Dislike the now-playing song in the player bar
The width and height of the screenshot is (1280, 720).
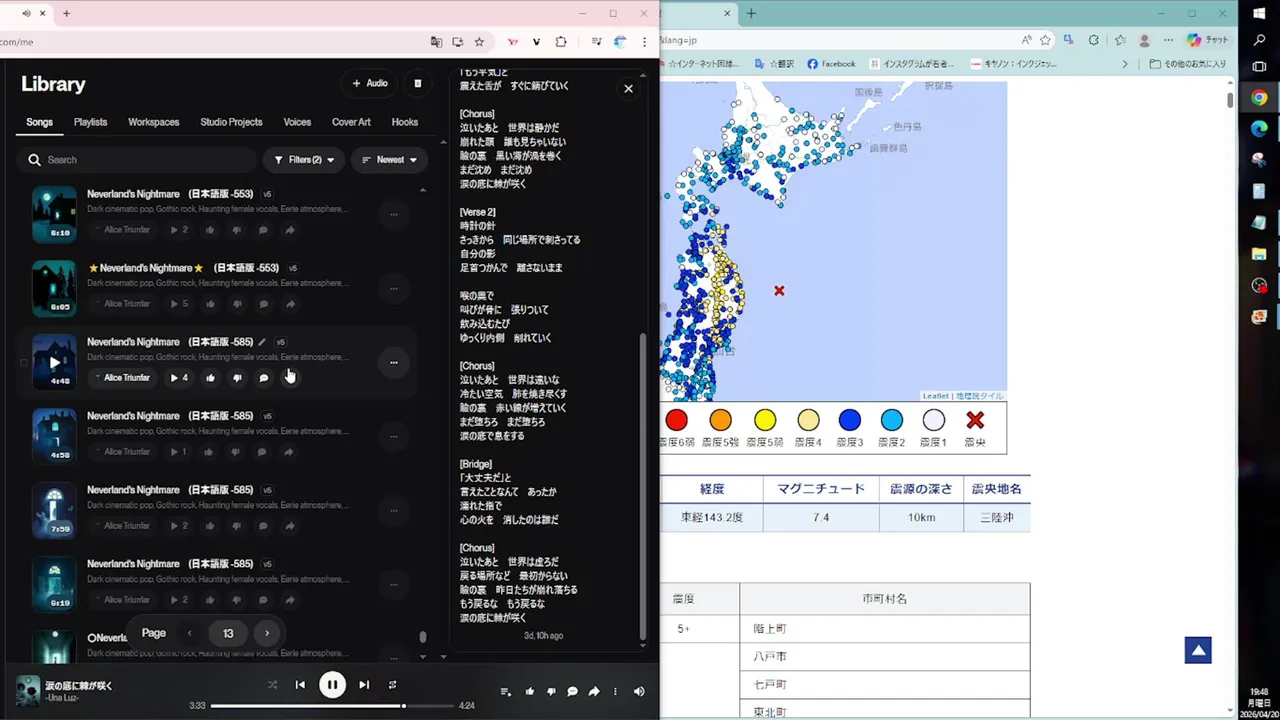[551, 691]
